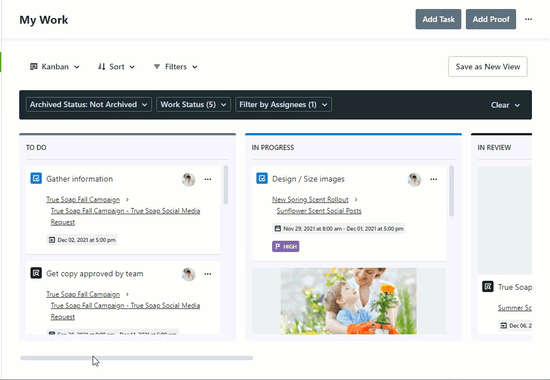Click the TO DO column scrollbar
The image size is (550, 380).
point(226,185)
